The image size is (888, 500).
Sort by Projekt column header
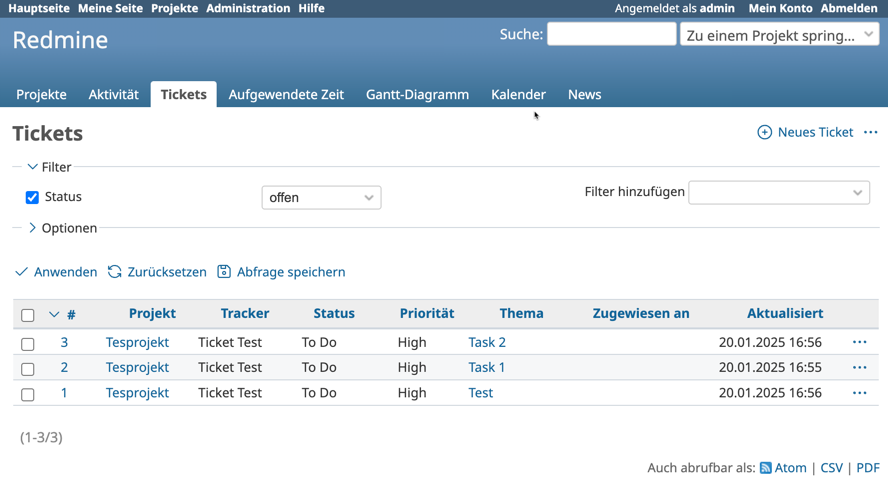[152, 314]
